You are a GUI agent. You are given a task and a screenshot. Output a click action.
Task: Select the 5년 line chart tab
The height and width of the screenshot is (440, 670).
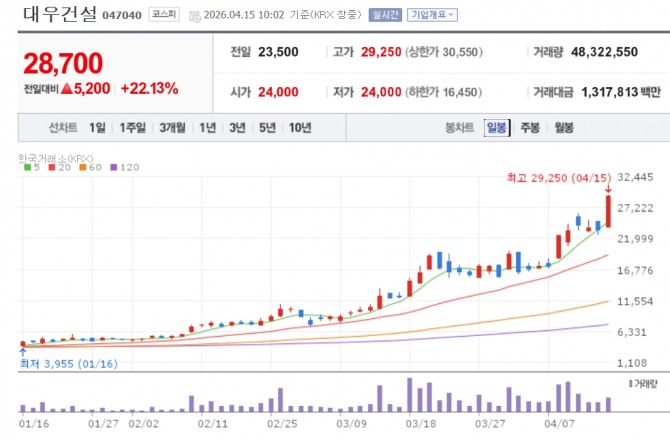point(267,127)
